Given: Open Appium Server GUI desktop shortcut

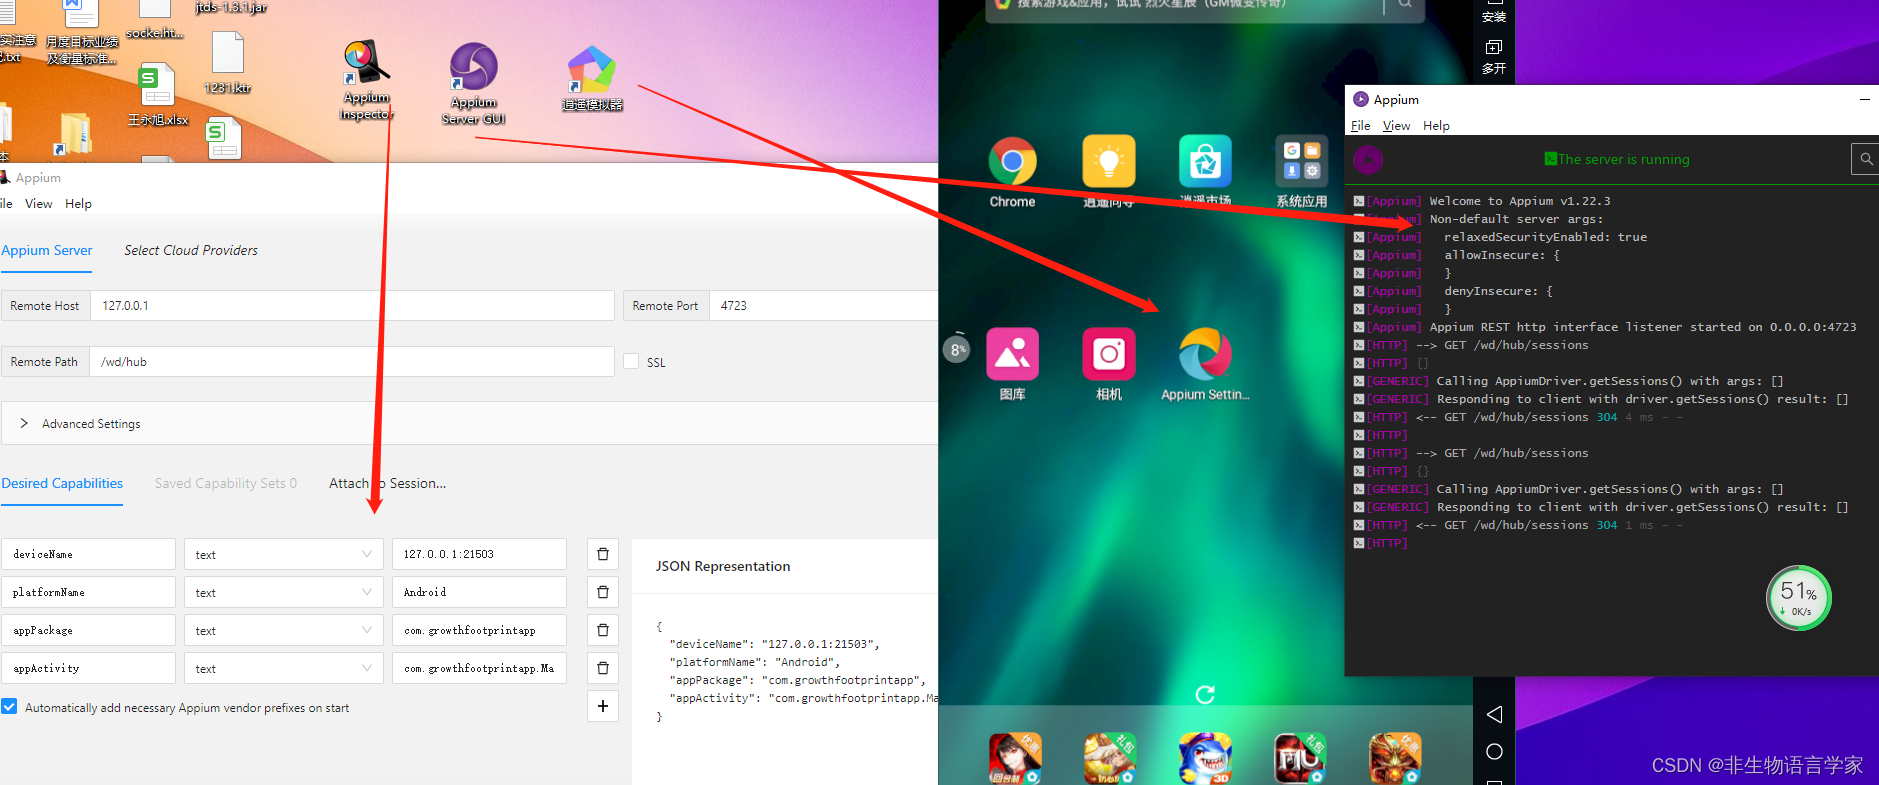Looking at the screenshot, I should pyautogui.click(x=473, y=84).
